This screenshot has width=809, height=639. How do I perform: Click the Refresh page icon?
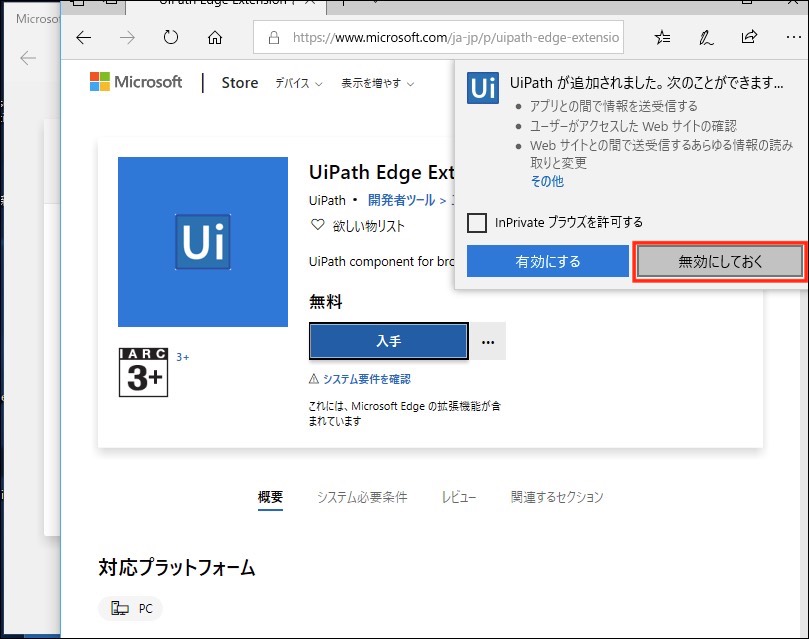(x=170, y=38)
